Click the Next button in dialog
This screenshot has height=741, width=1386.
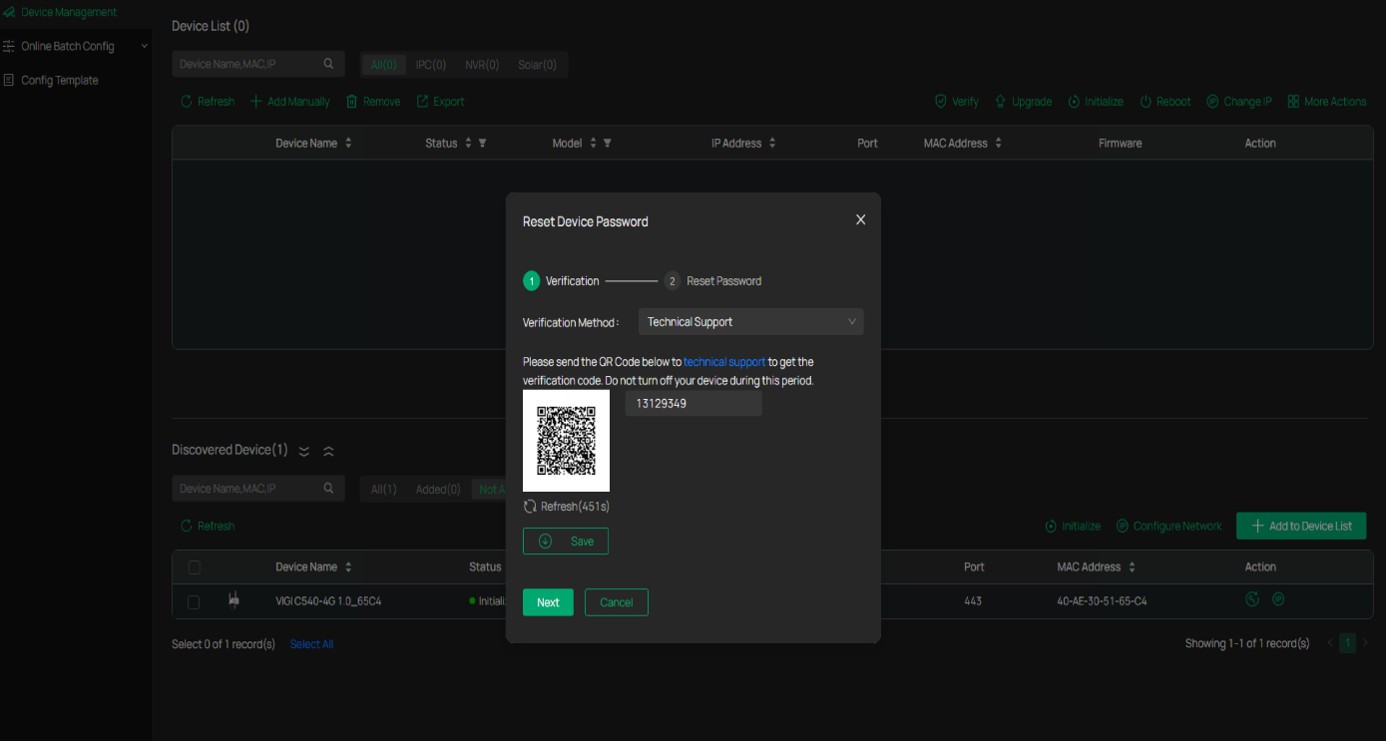tap(548, 602)
